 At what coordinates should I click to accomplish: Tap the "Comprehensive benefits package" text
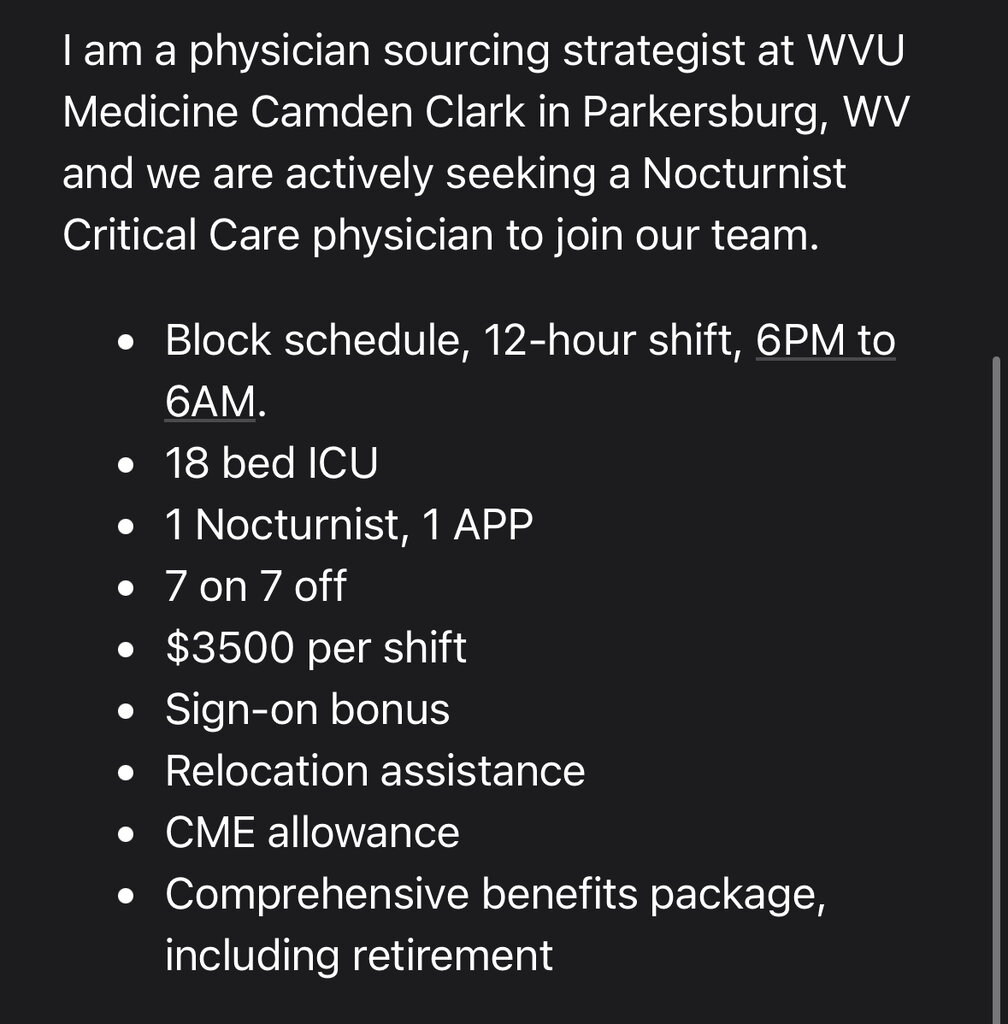tap(495, 894)
